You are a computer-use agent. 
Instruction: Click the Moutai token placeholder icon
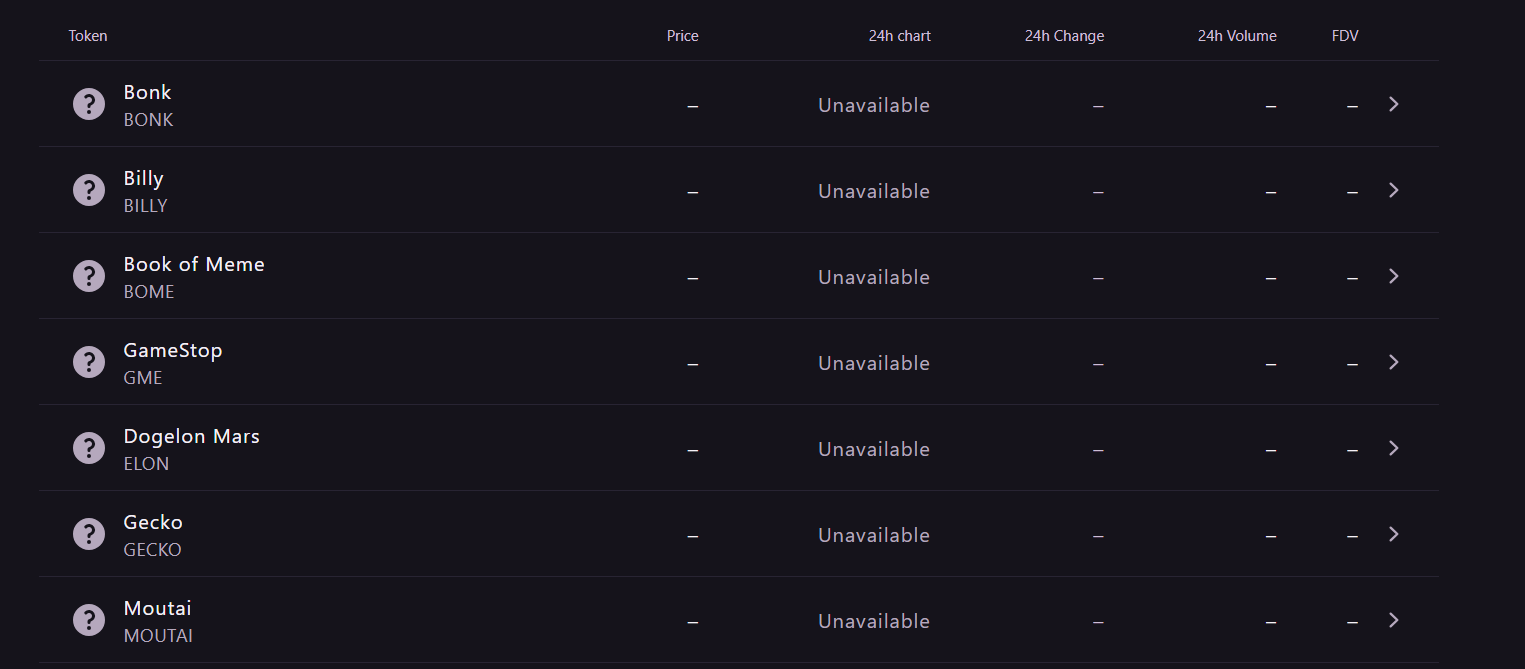pos(89,620)
